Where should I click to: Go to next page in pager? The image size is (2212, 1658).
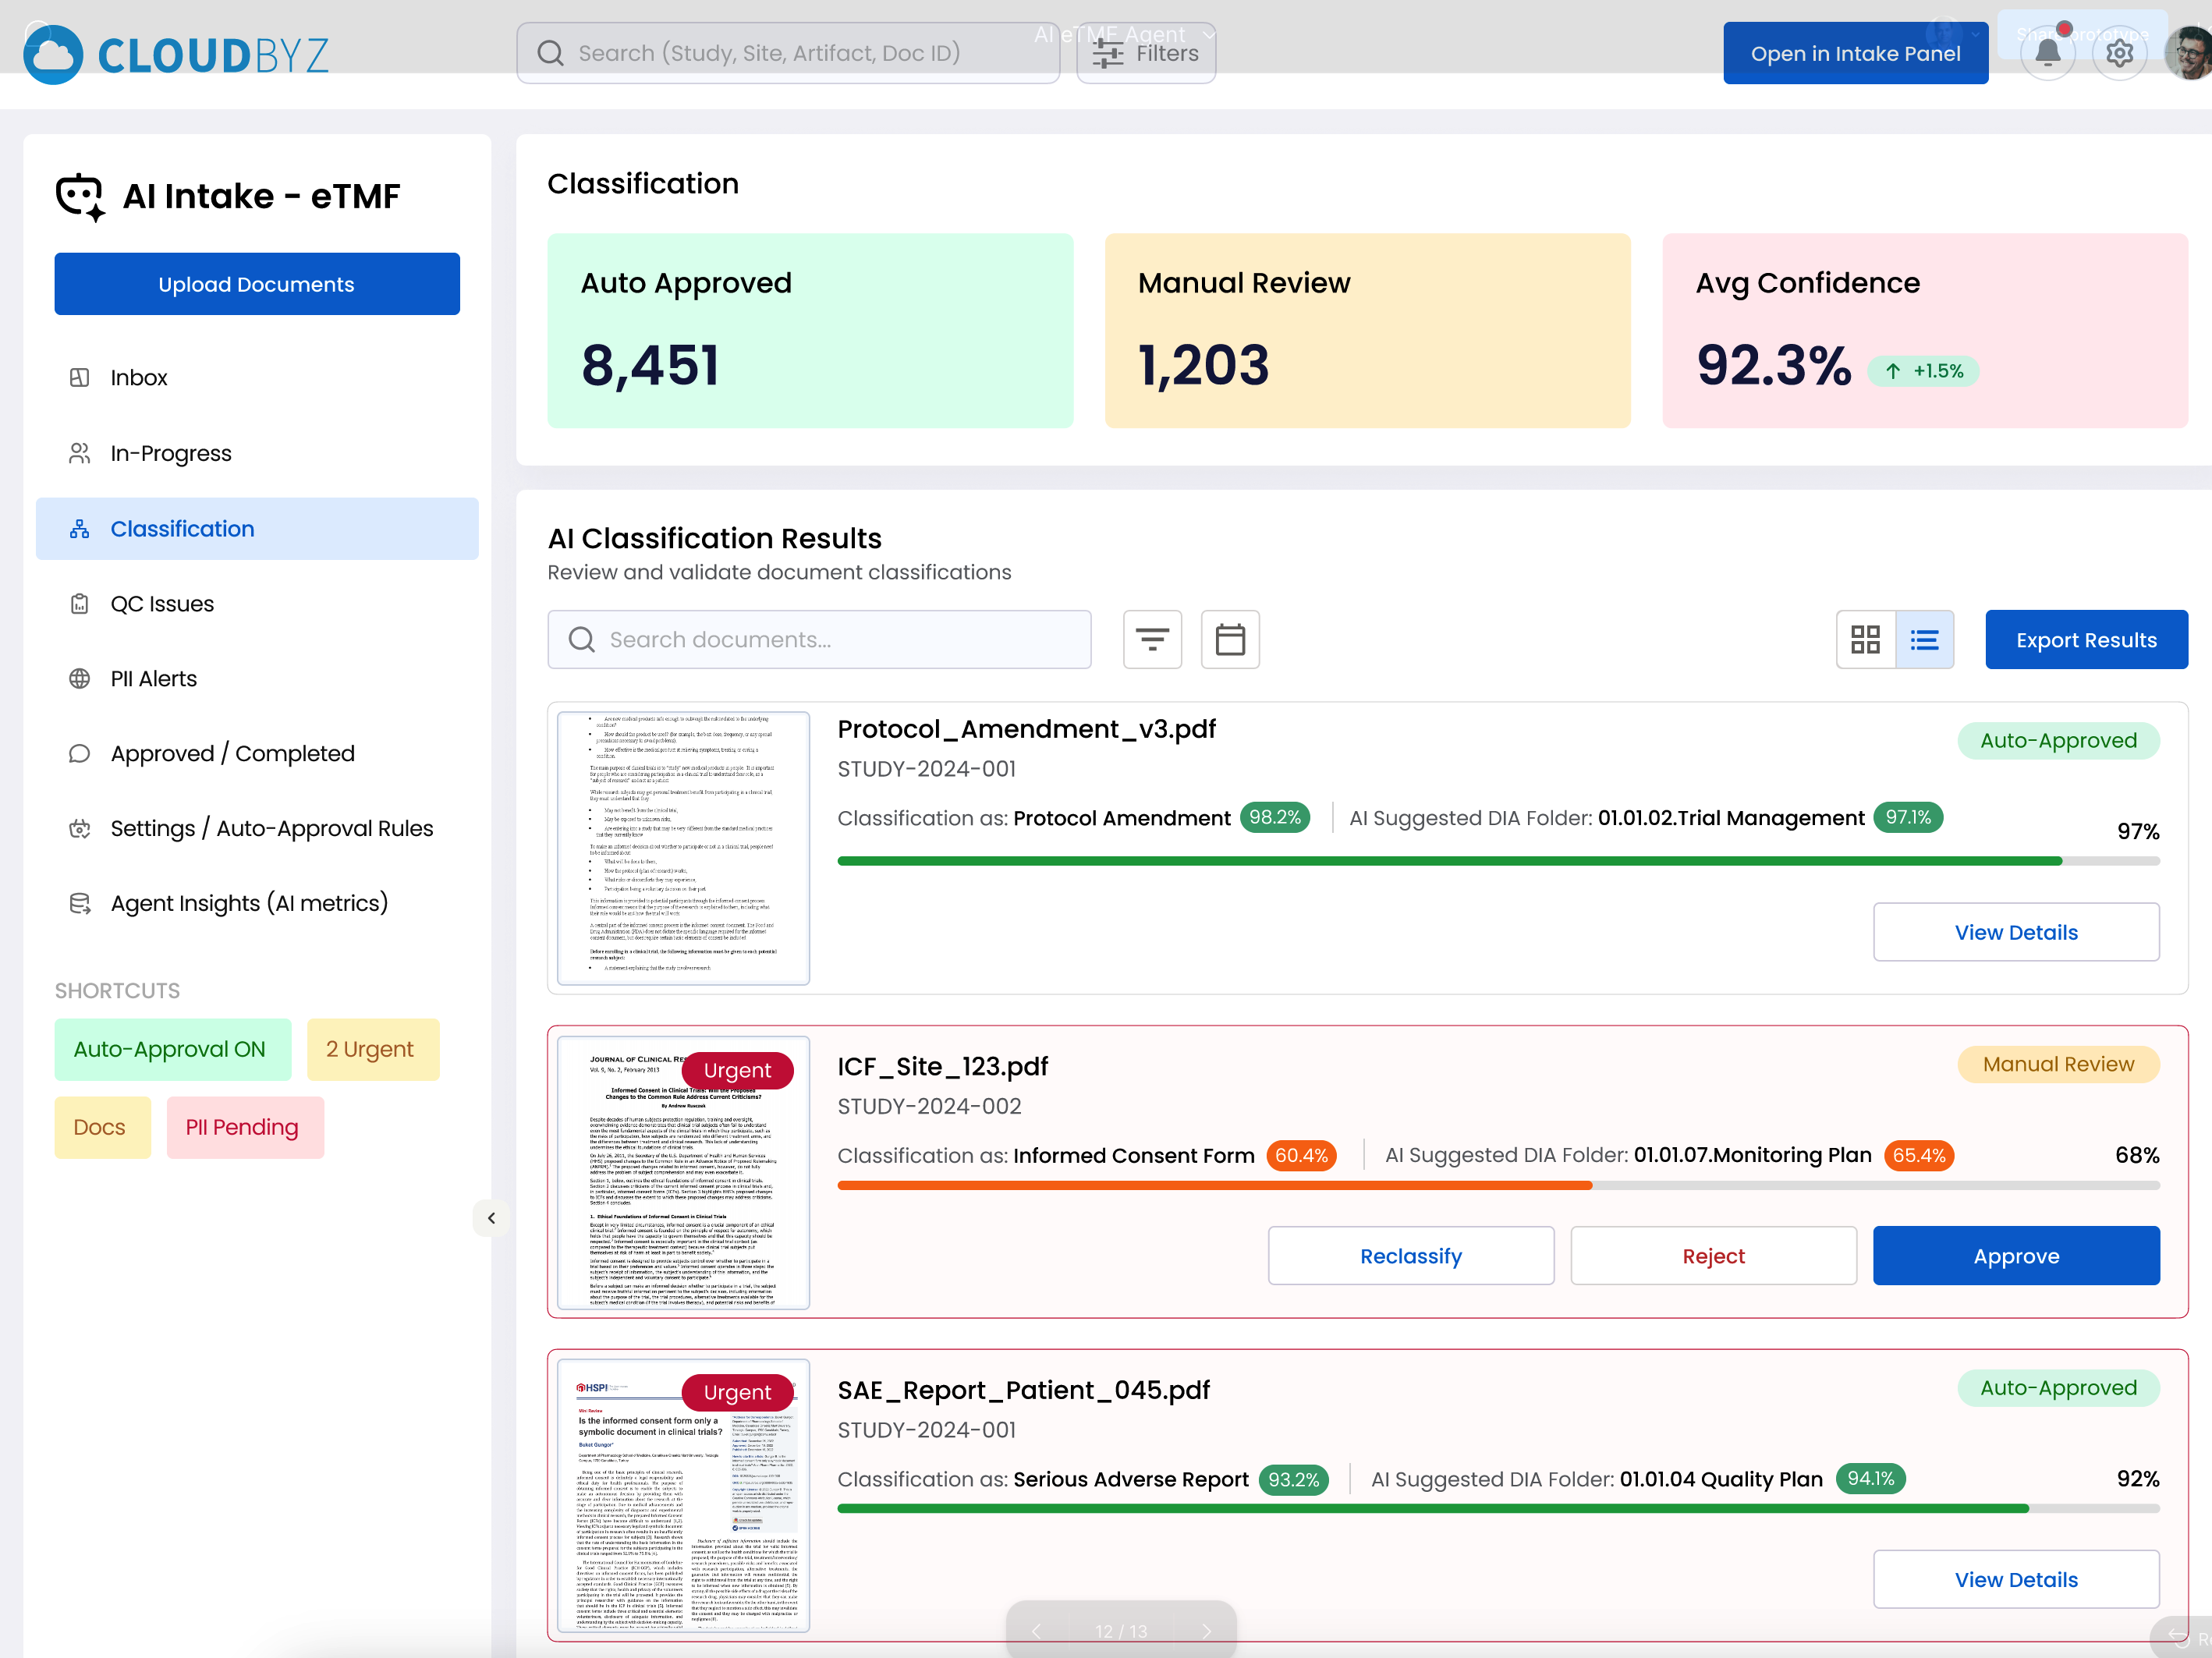point(1207,1631)
